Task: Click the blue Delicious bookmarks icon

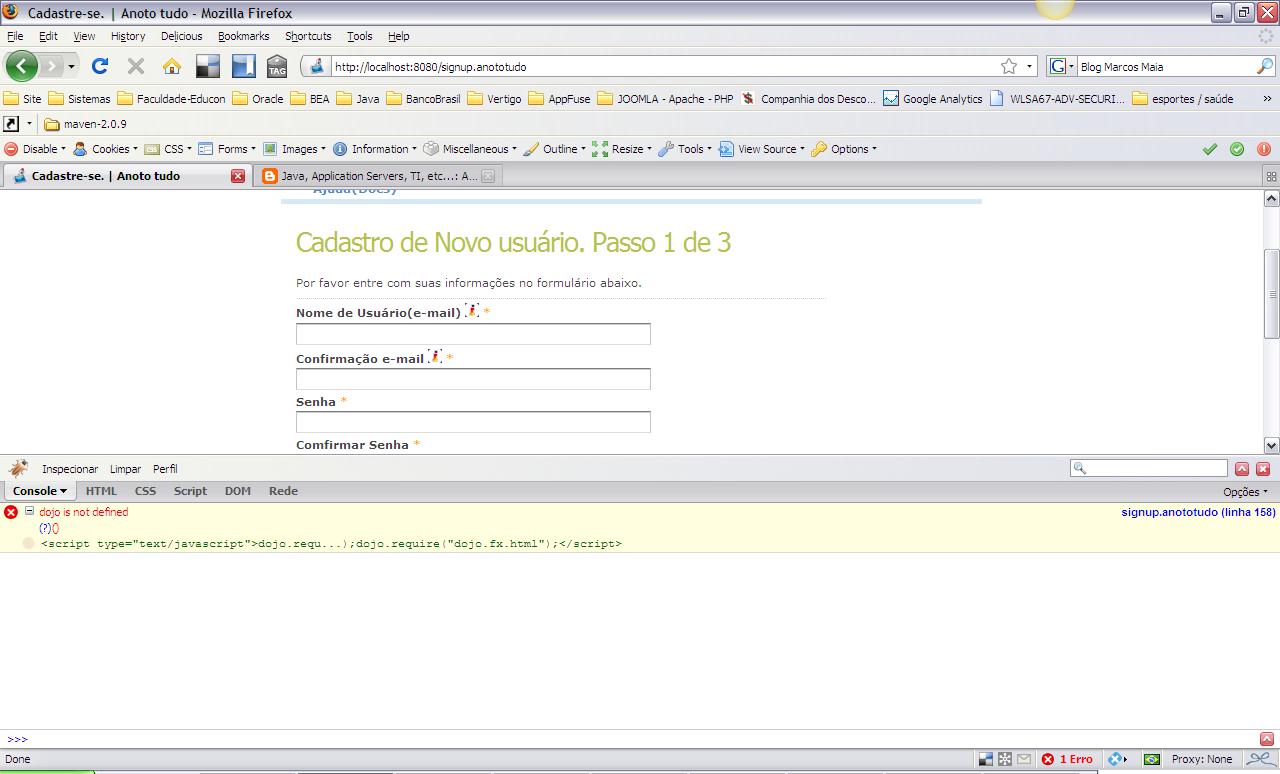Action: click(x=244, y=66)
